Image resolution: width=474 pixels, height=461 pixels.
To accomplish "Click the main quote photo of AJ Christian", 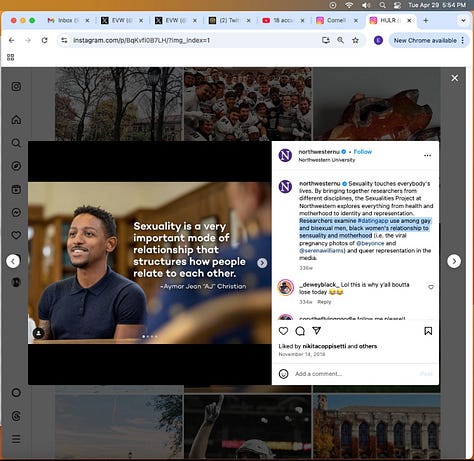I will click(150, 263).
